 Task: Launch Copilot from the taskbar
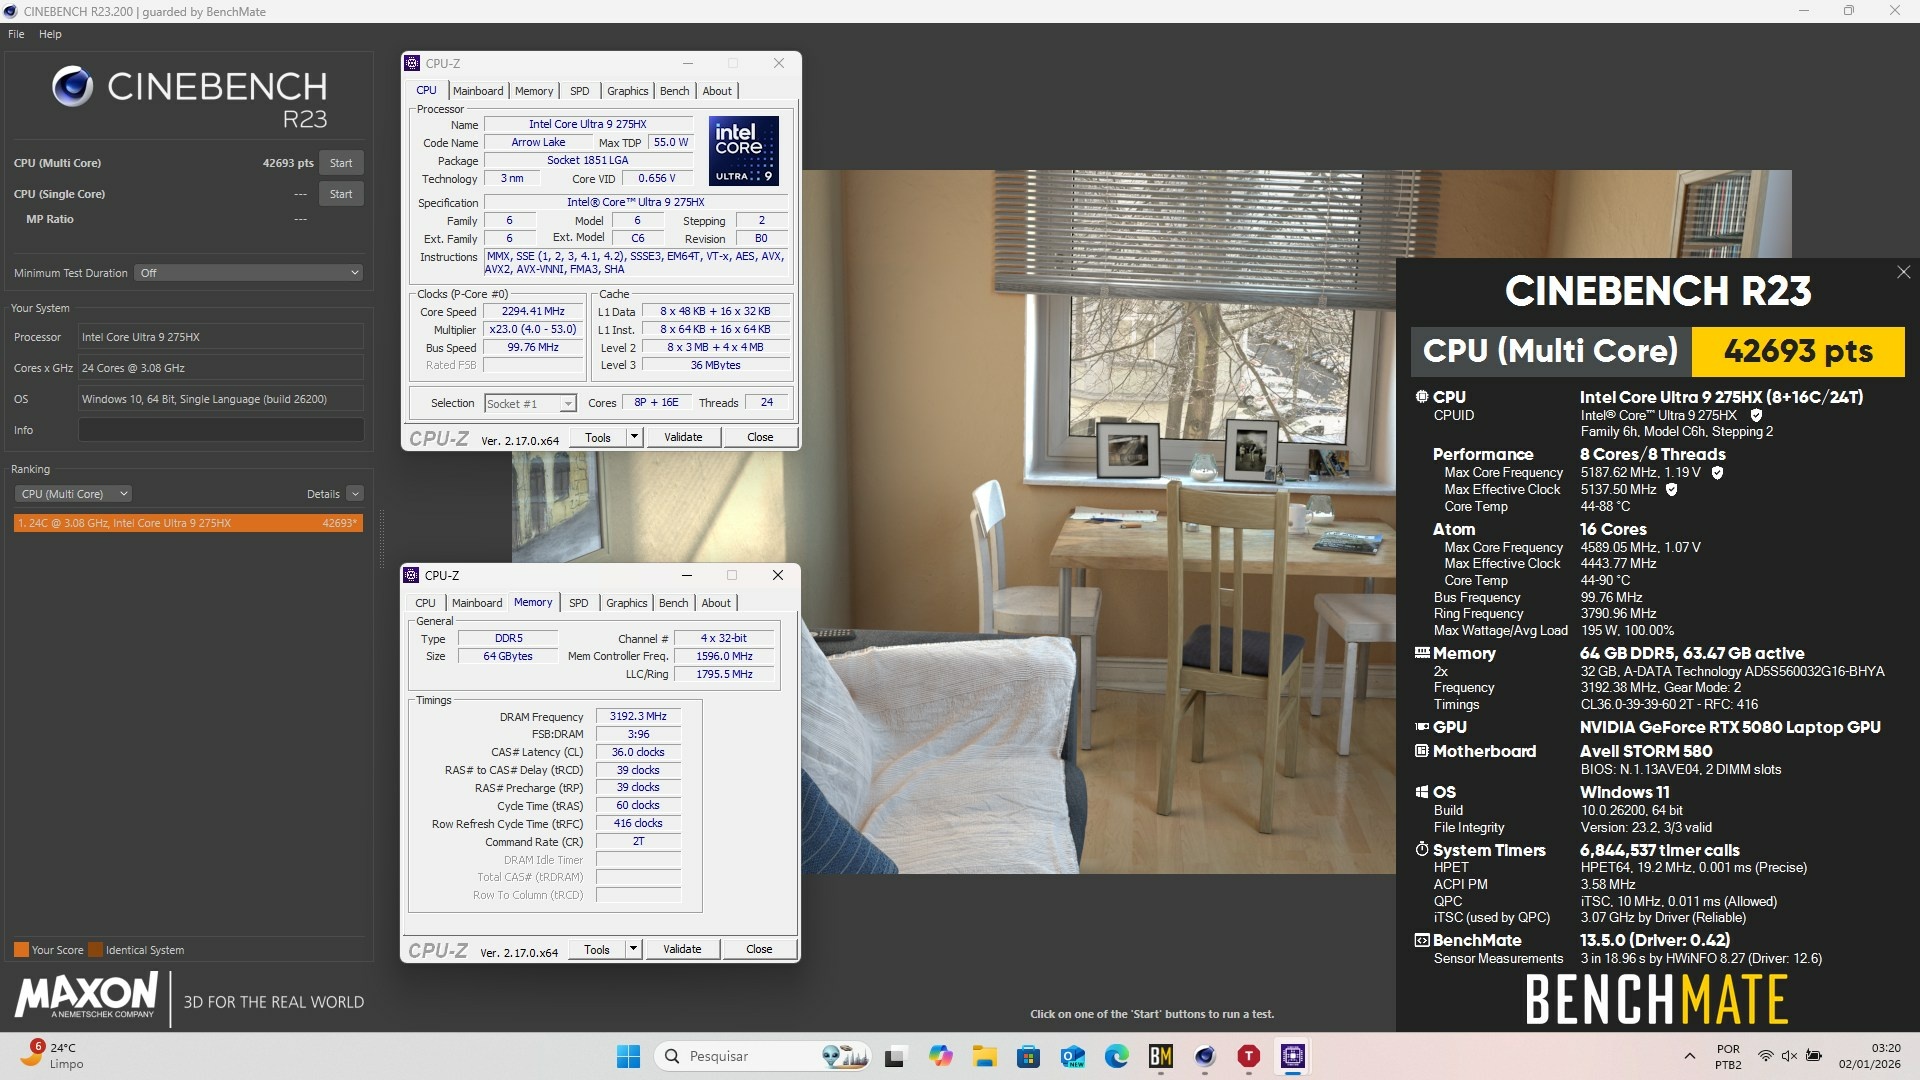click(x=940, y=1056)
